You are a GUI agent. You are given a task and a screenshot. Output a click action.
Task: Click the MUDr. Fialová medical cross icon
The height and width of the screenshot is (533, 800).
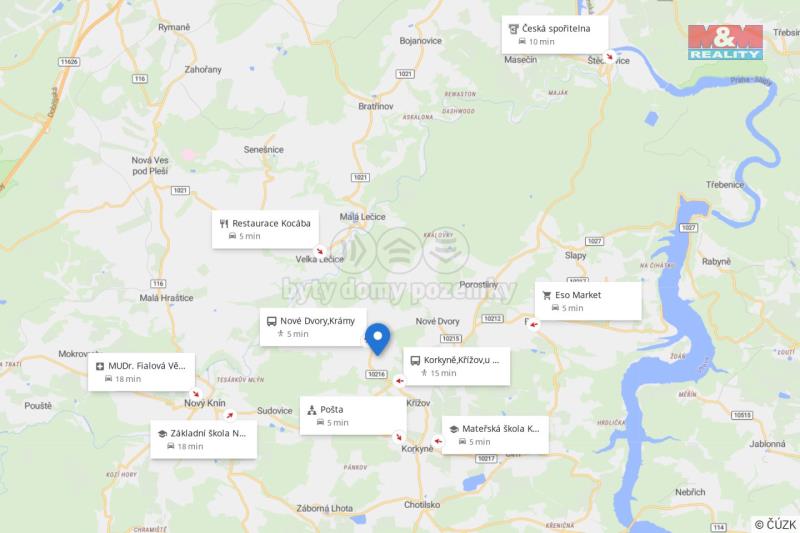(99, 366)
